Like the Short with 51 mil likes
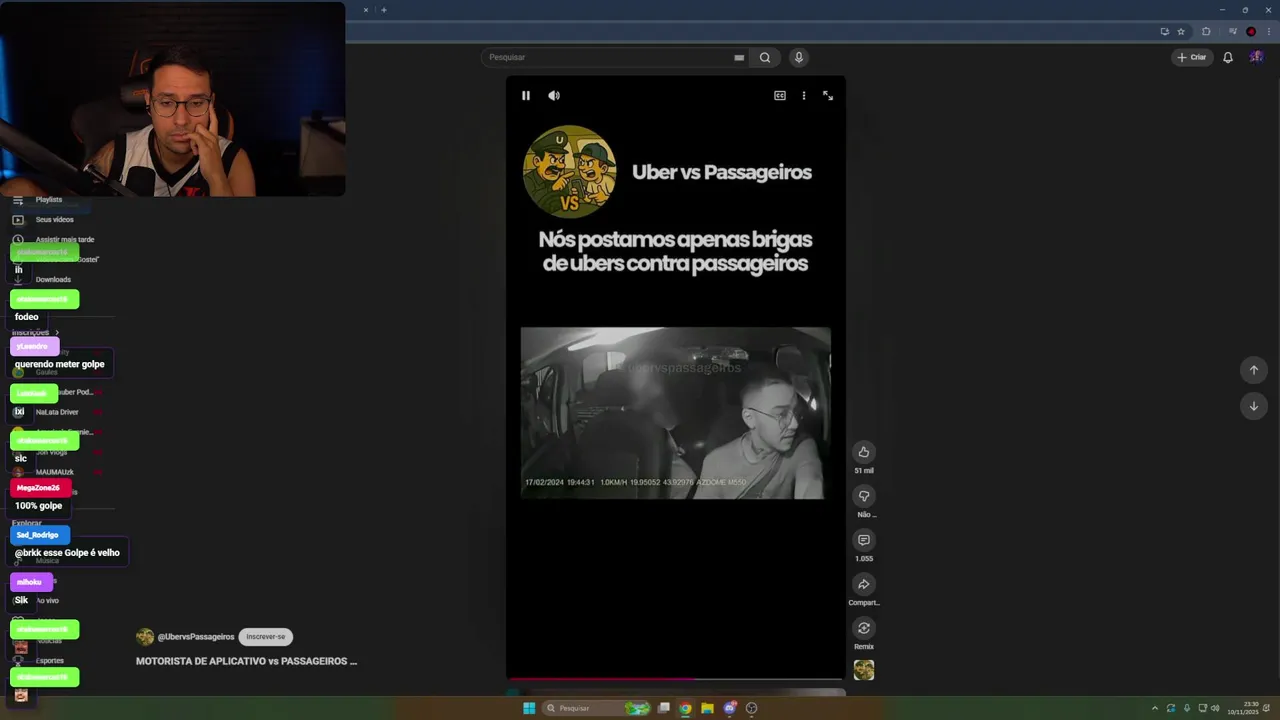The height and width of the screenshot is (720, 1280). (864, 452)
